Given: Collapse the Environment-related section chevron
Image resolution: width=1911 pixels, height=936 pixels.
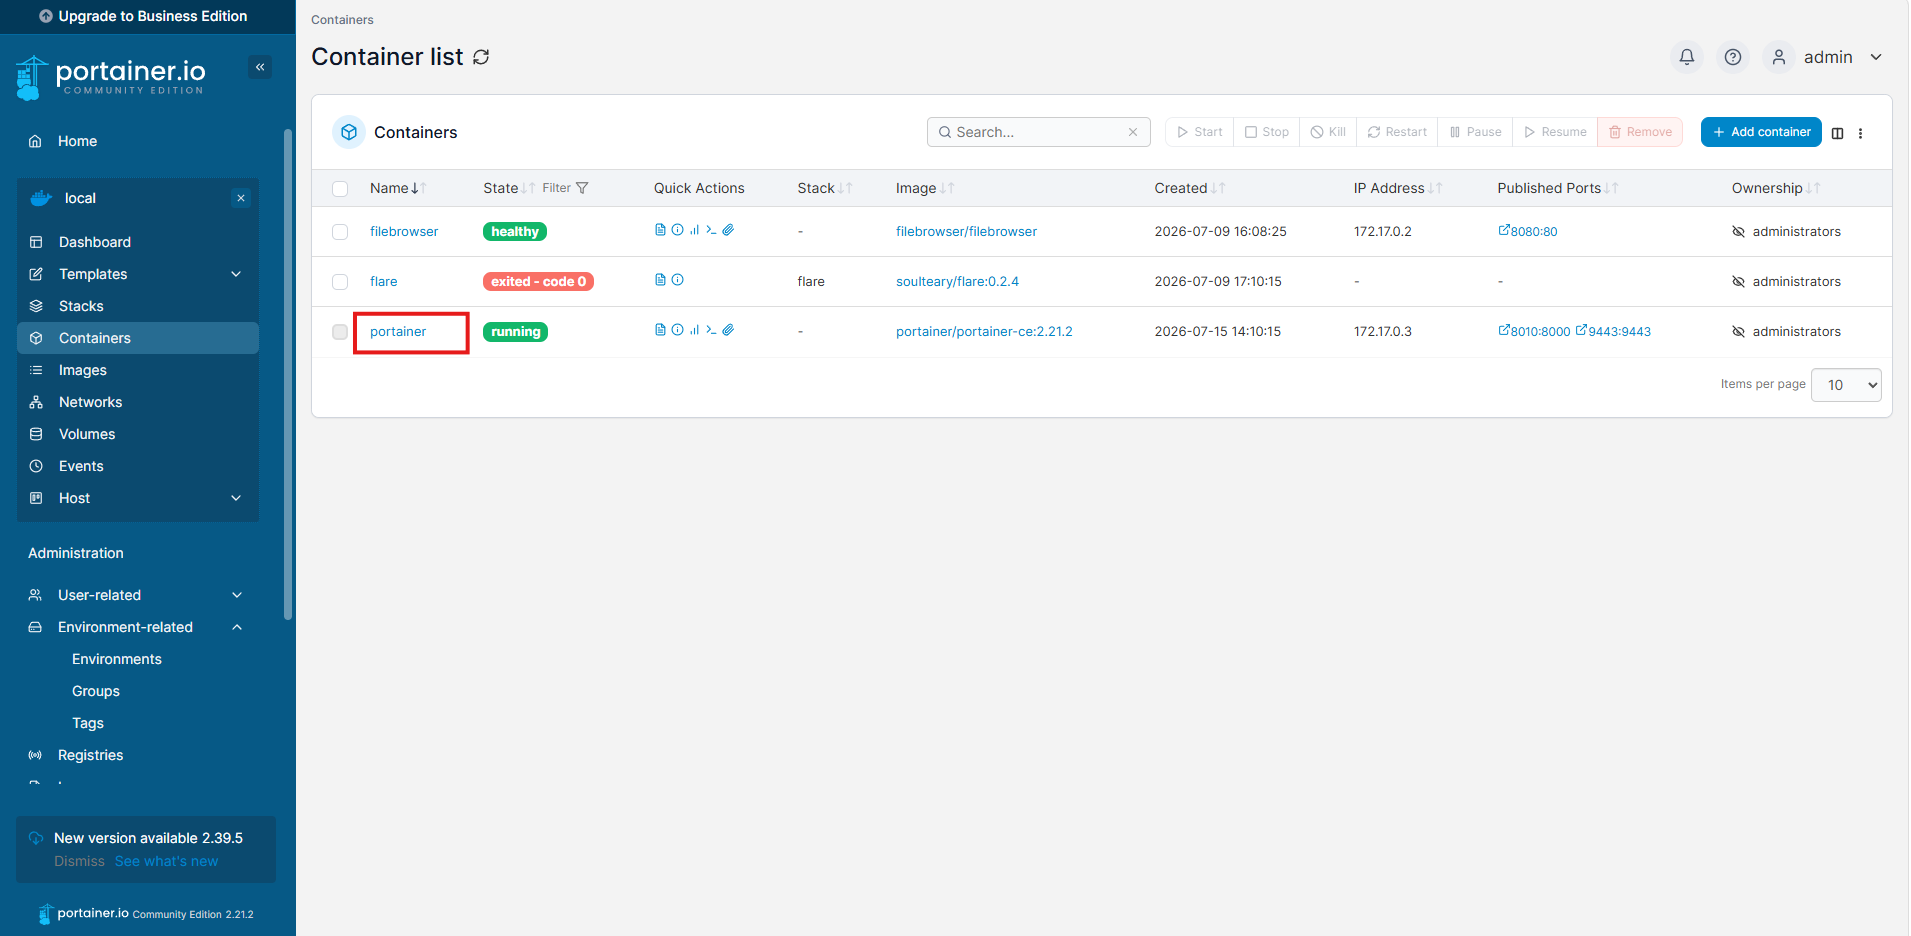Looking at the screenshot, I should click(x=237, y=627).
